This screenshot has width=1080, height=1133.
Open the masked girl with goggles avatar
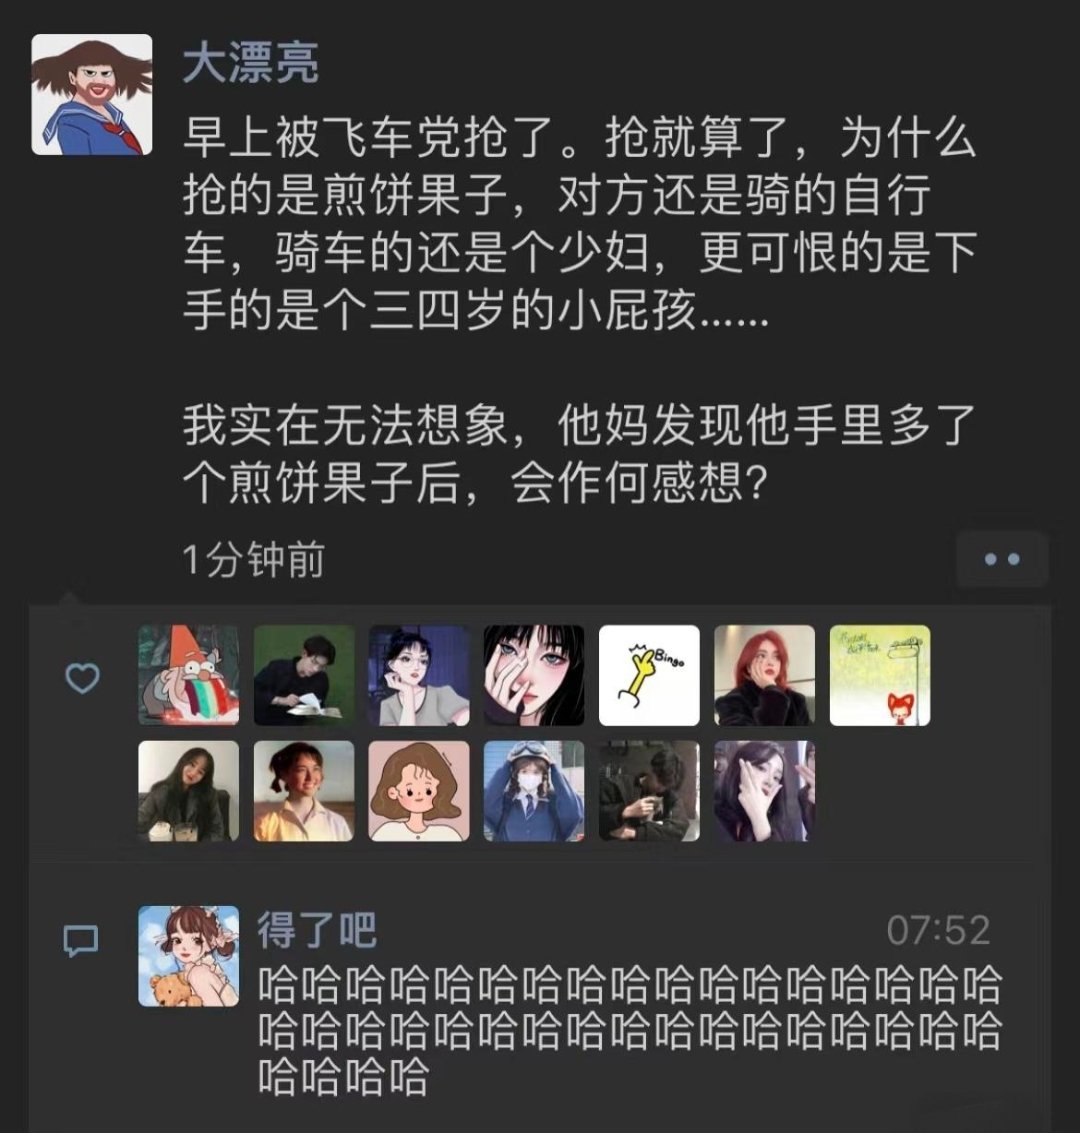tap(534, 790)
